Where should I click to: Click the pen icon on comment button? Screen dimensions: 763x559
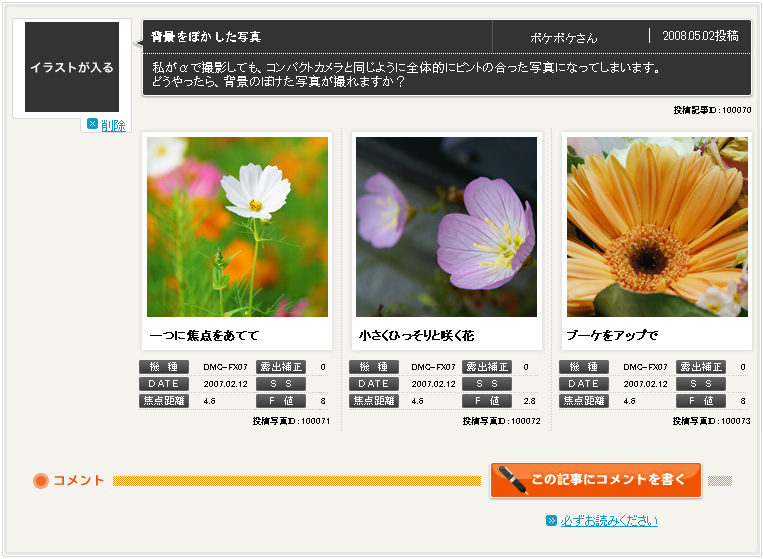coord(512,479)
